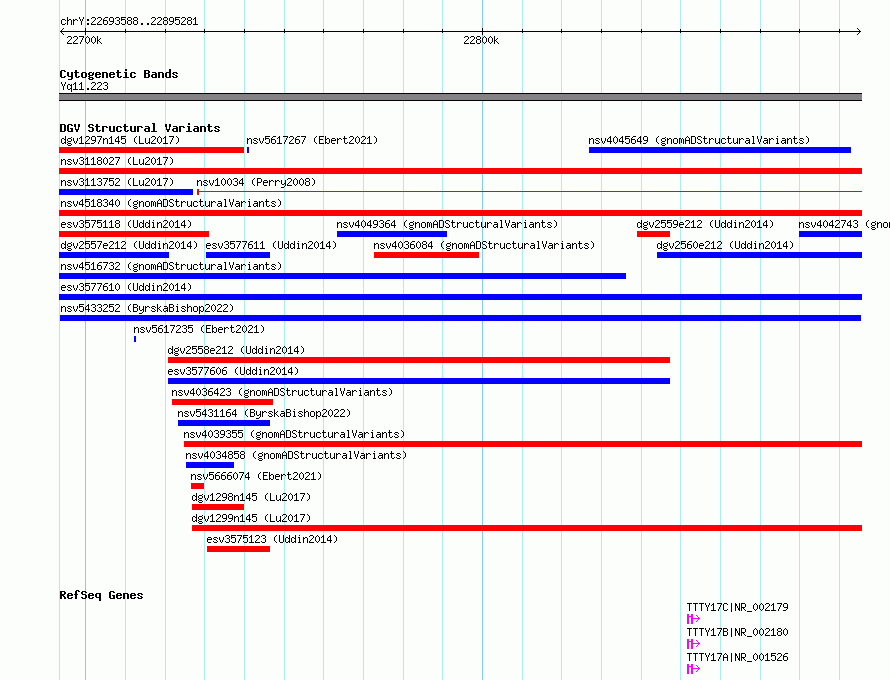Click the magenta TTTY17C gene arrow glyph

[x=693, y=619]
